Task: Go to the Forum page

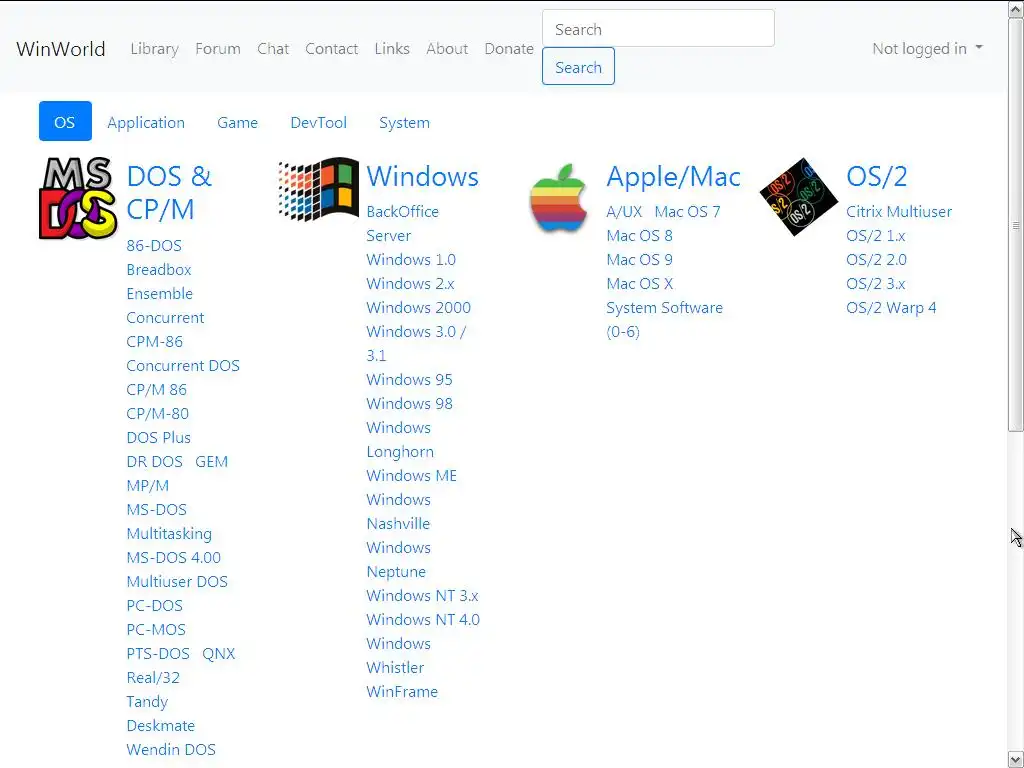Action: (x=217, y=48)
